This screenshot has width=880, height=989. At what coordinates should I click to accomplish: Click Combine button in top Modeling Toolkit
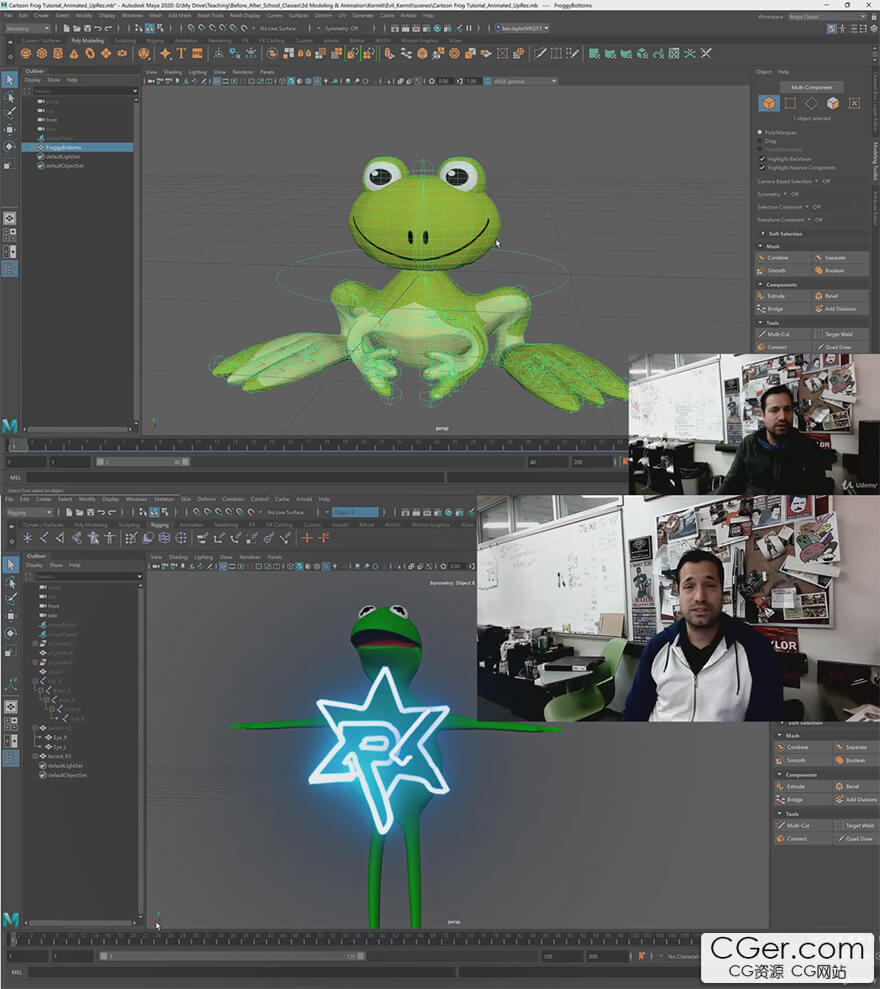[x=783, y=257]
